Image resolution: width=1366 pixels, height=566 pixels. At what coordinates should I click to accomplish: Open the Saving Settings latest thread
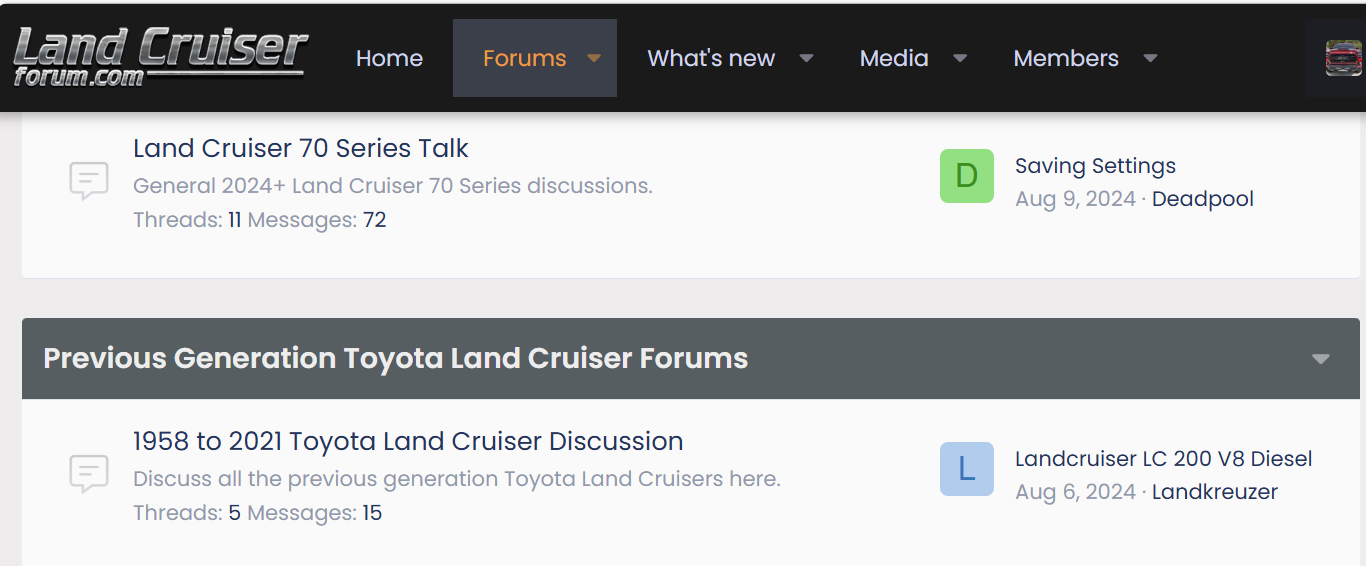(x=1095, y=166)
